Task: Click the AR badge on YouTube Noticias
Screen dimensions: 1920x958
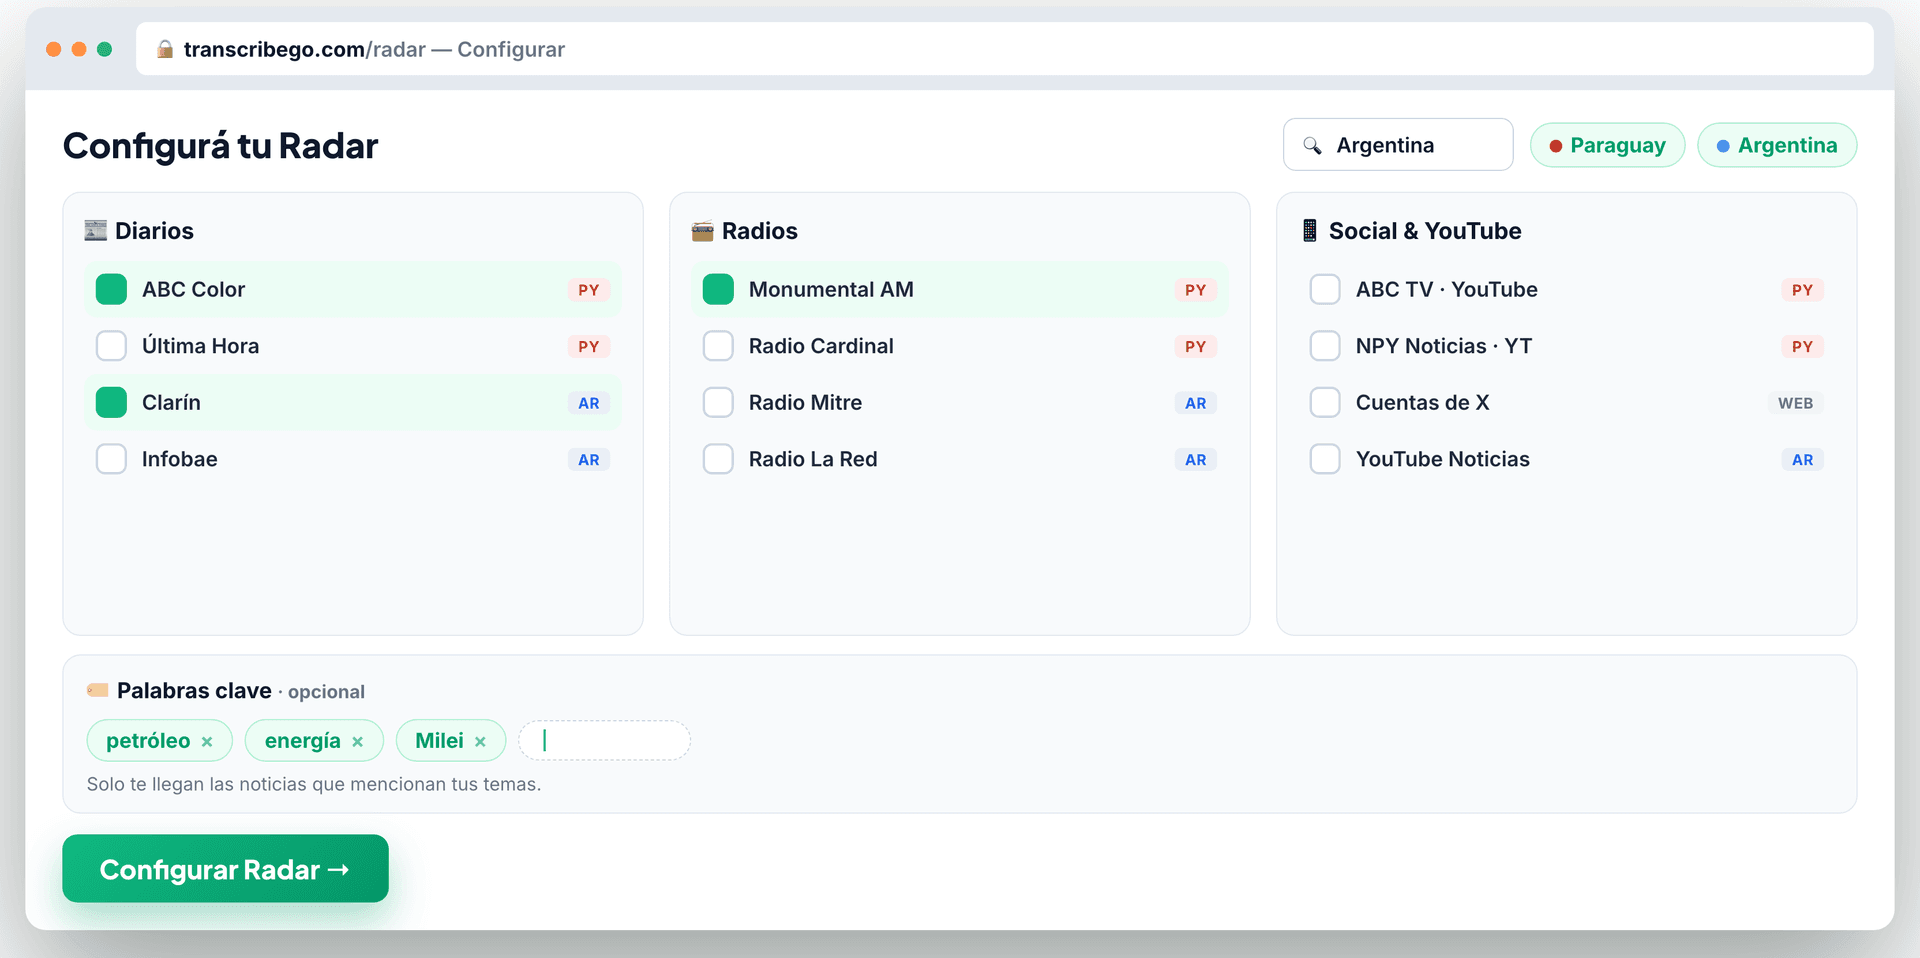Action: pyautogui.click(x=1803, y=460)
